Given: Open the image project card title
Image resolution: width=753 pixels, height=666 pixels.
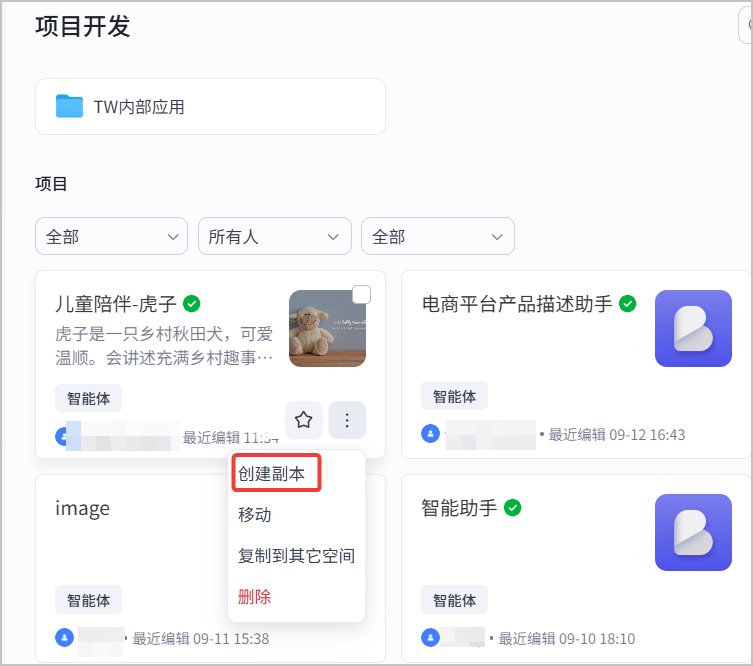Looking at the screenshot, I should (83, 508).
